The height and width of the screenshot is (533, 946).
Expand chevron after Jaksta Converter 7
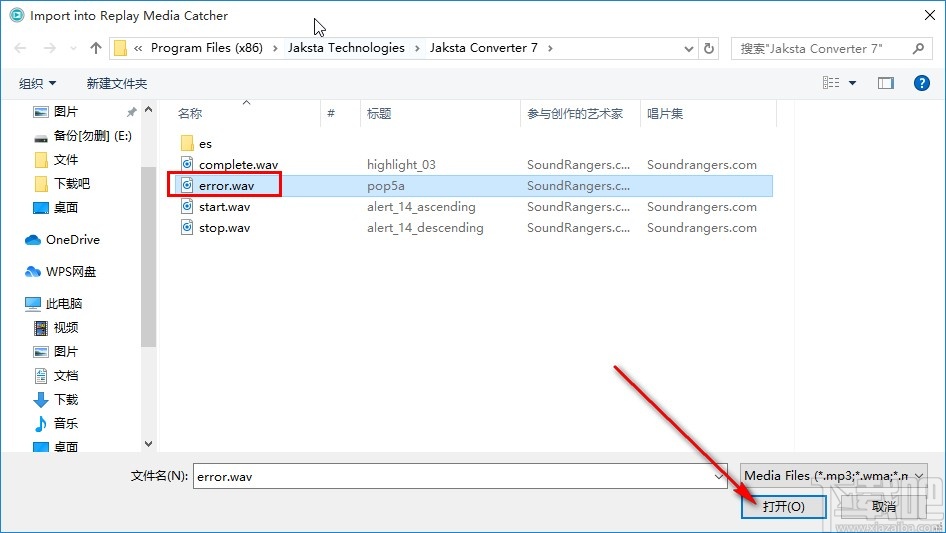(x=550, y=48)
